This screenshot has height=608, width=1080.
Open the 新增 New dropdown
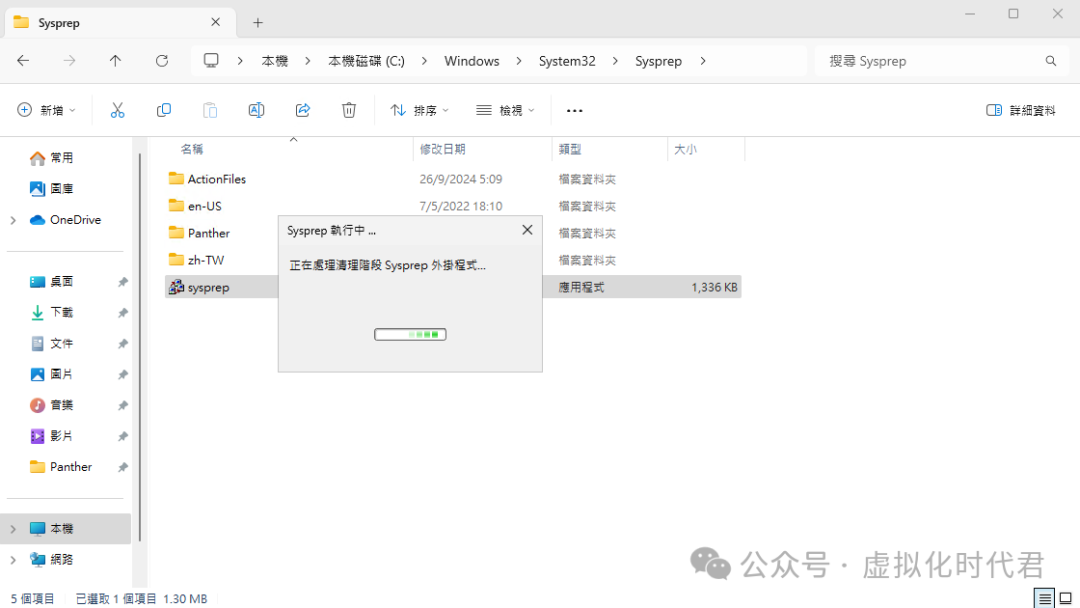[x=47, y=110]
